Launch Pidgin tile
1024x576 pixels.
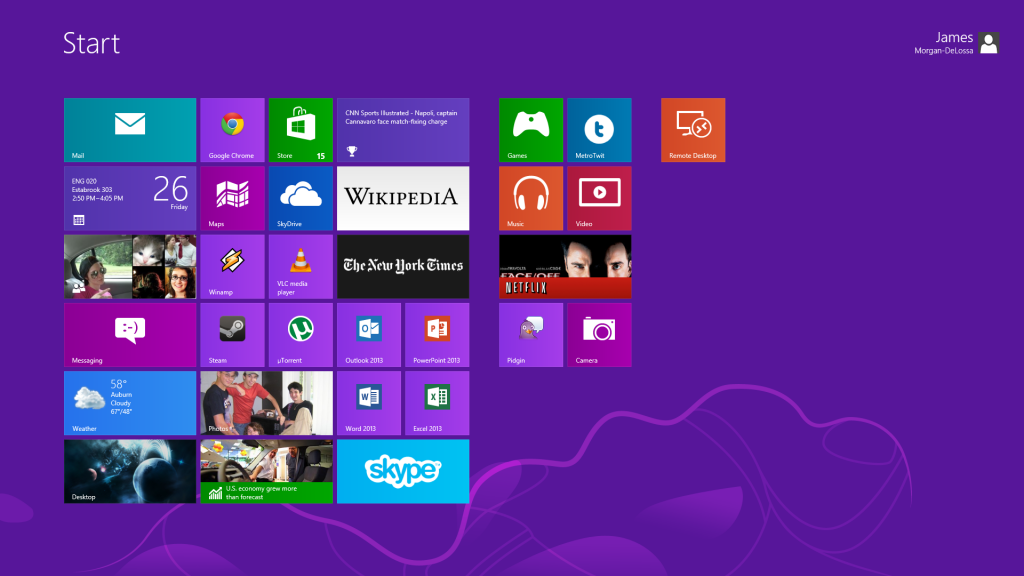click(531, 335)
